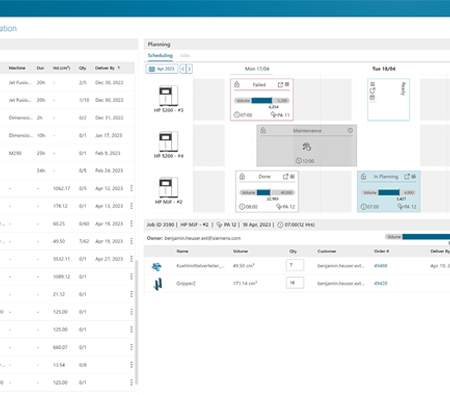The height and width of the screenshot is (395, 450).
Task: Select the Feb 24, 2023 delivery date
Action: 109,171
